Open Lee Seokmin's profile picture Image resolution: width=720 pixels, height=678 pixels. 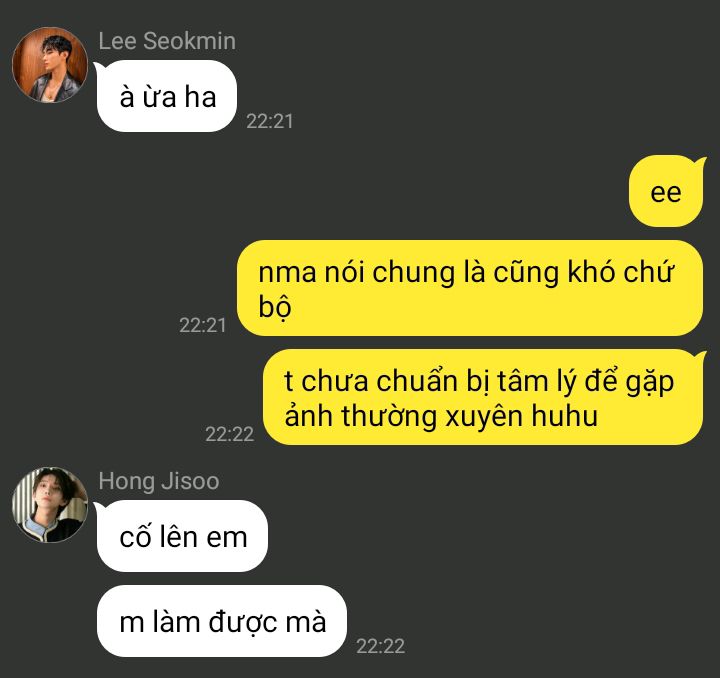pos(50,64)
